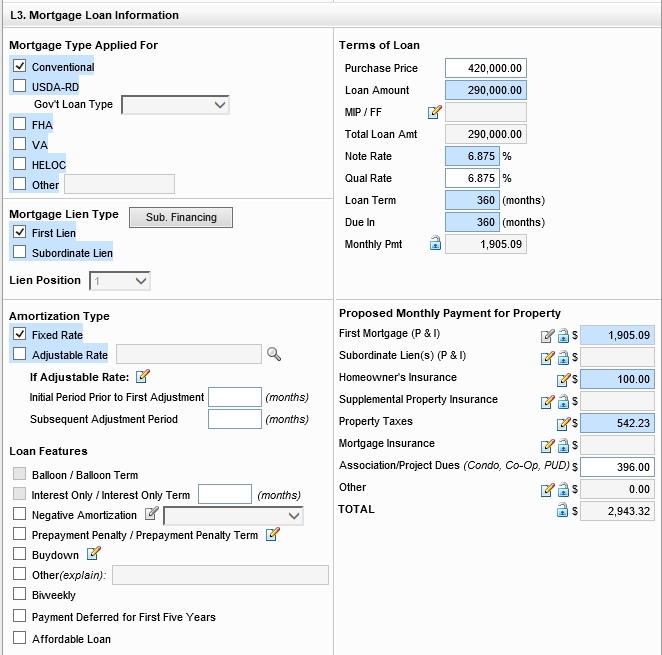Toggle lock icon for Mortgage Insurance
The width and height of the screenshot is (662, 655).
563,446
